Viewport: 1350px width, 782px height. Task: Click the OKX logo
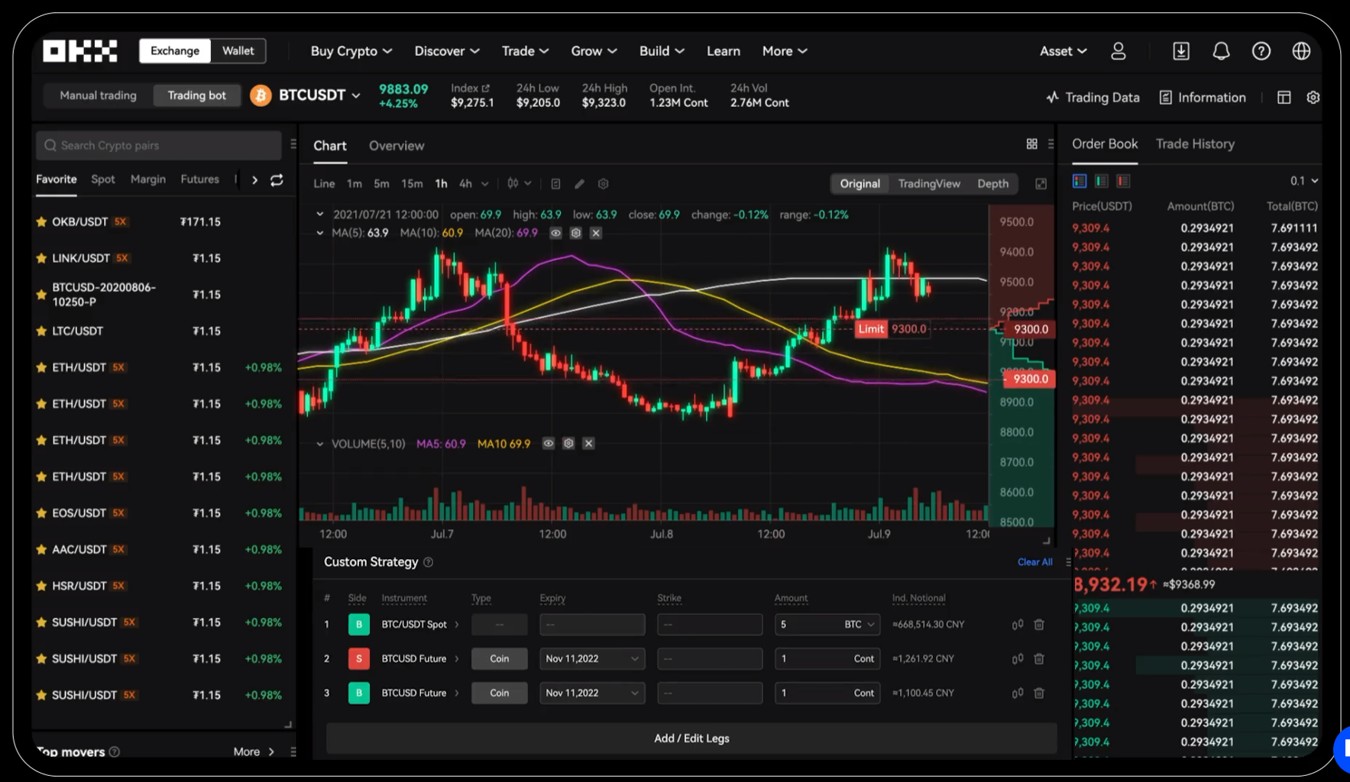click(x=80, y=51)
